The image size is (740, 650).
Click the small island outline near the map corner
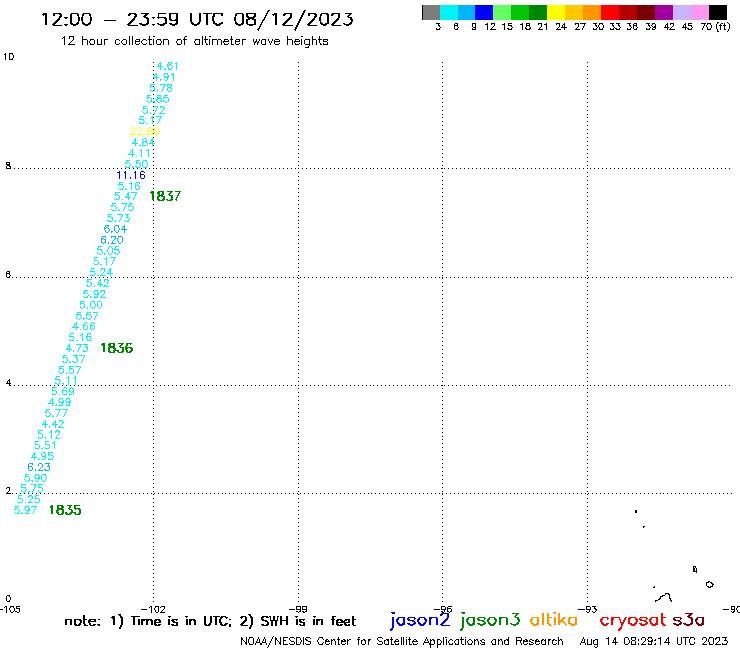point(709,584)
